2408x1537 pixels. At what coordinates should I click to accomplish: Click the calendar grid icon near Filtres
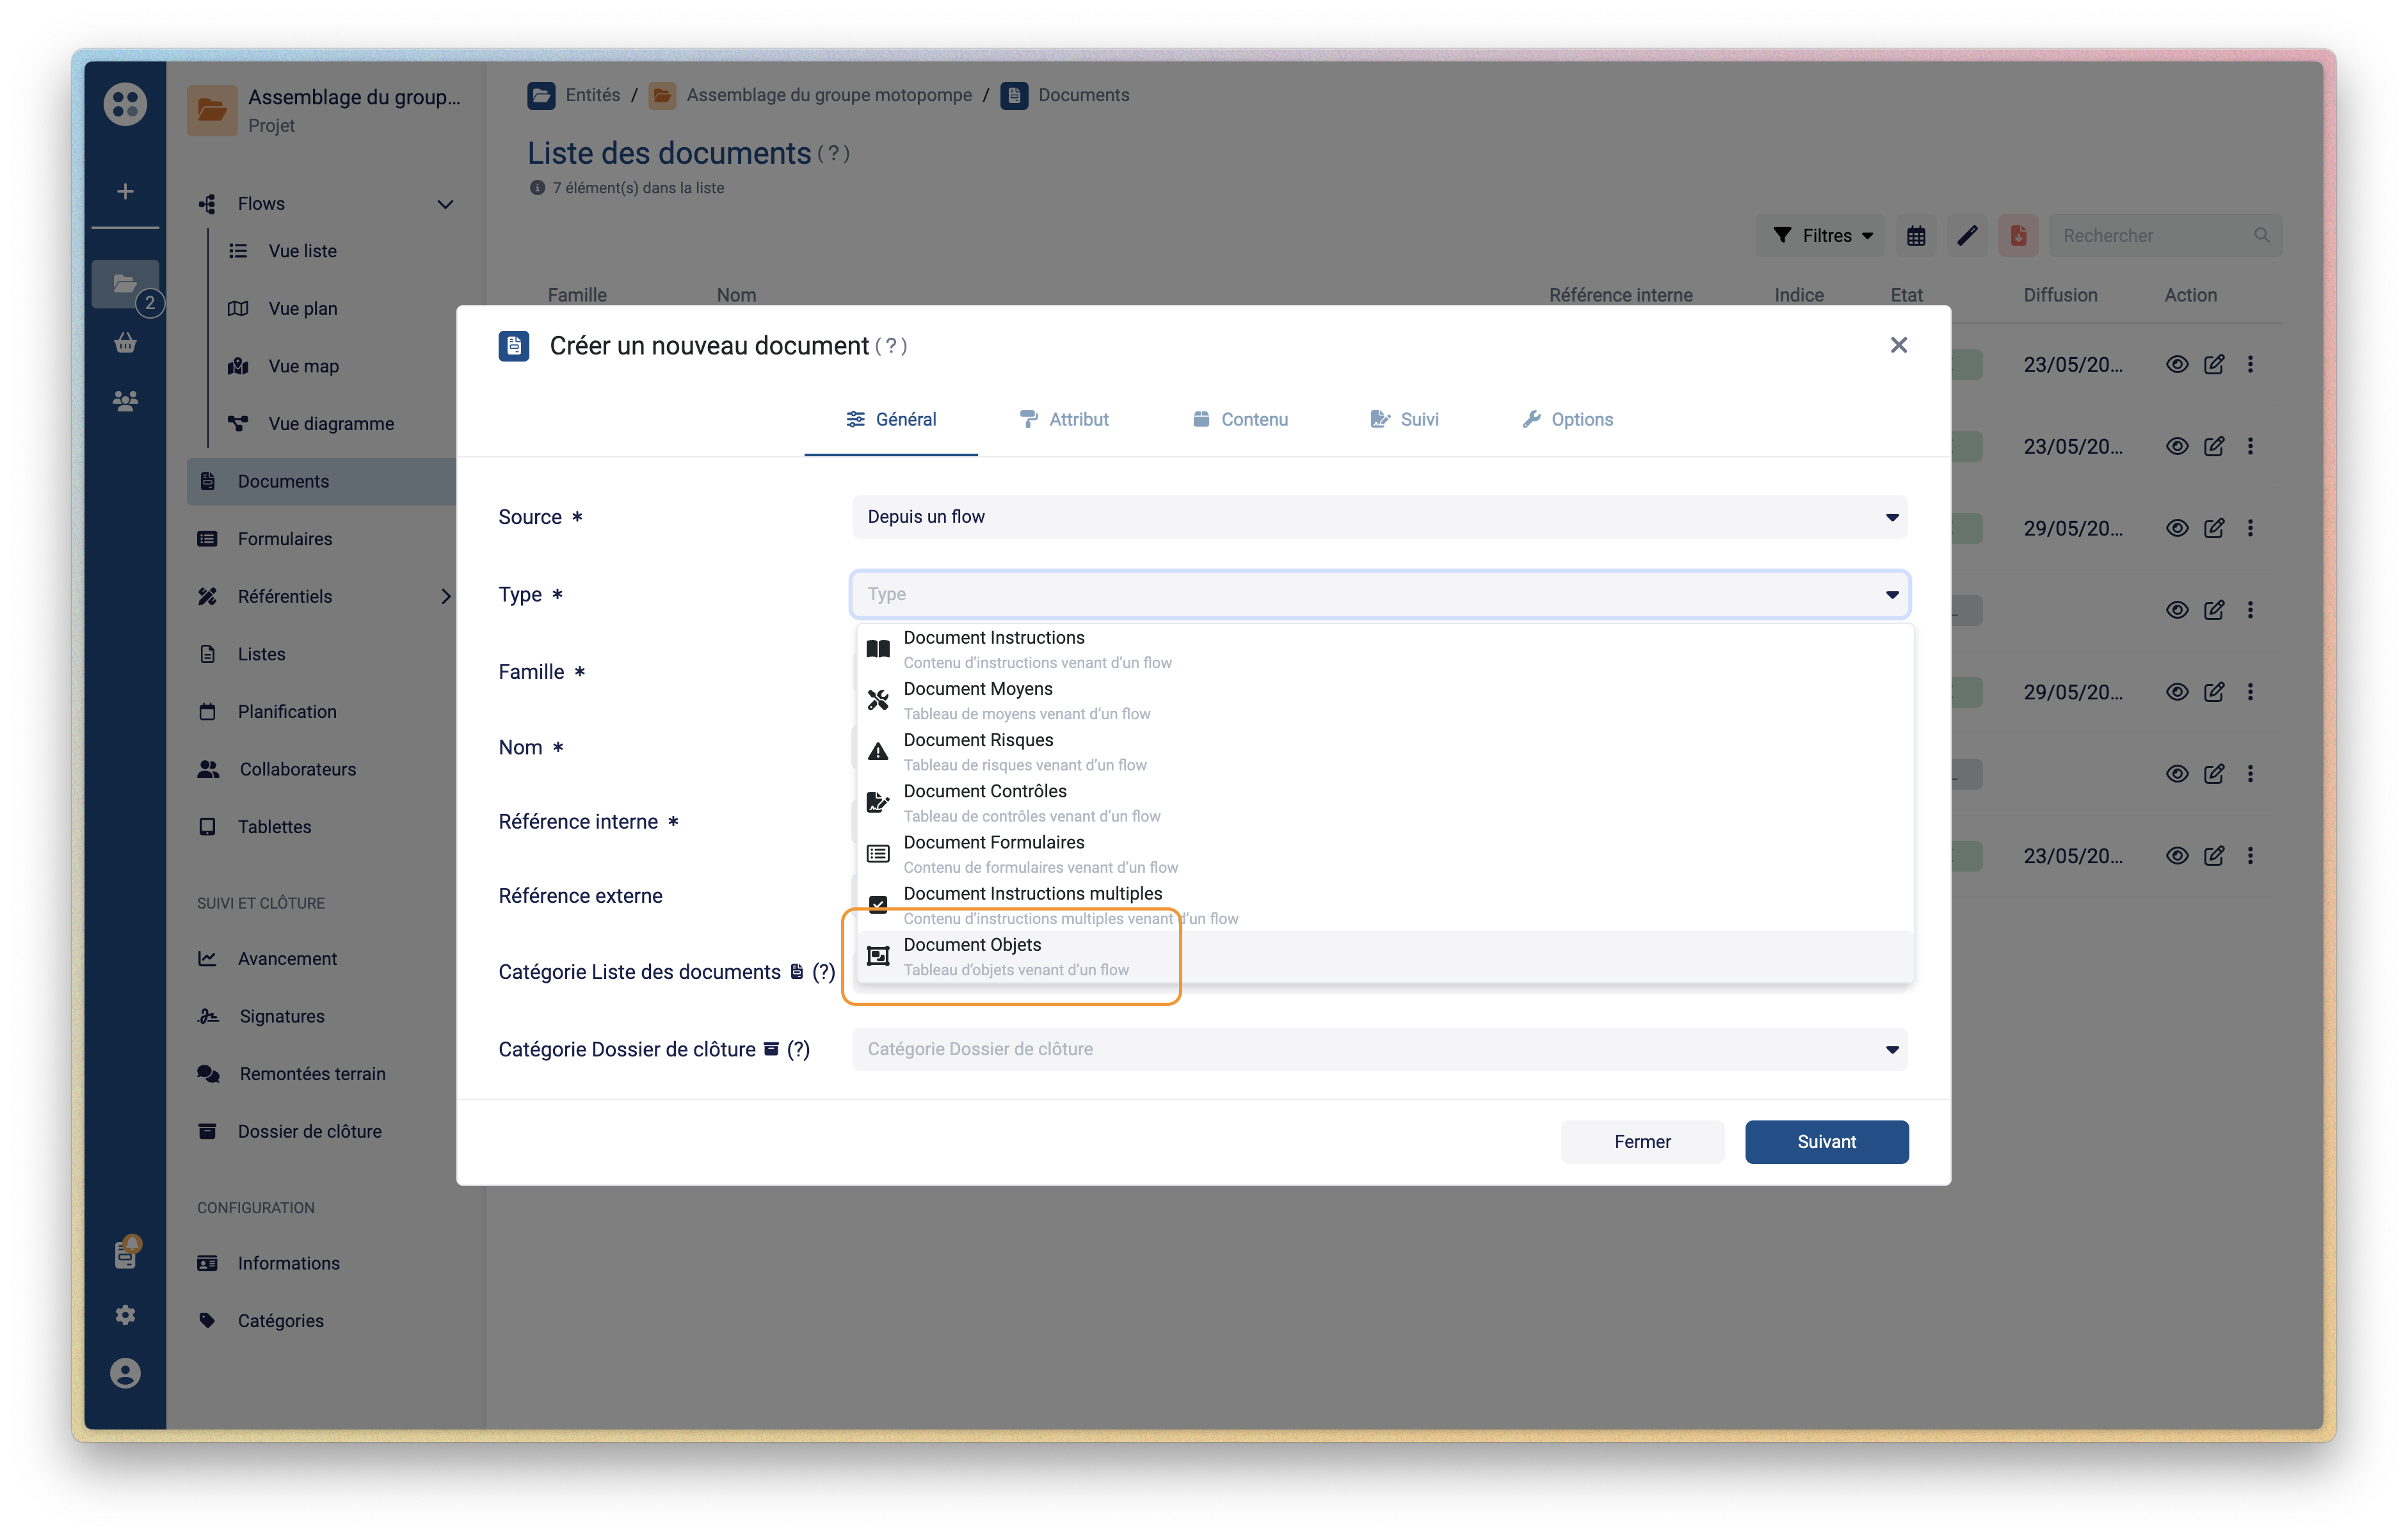pyautogui.click(x=1915, y=235)
